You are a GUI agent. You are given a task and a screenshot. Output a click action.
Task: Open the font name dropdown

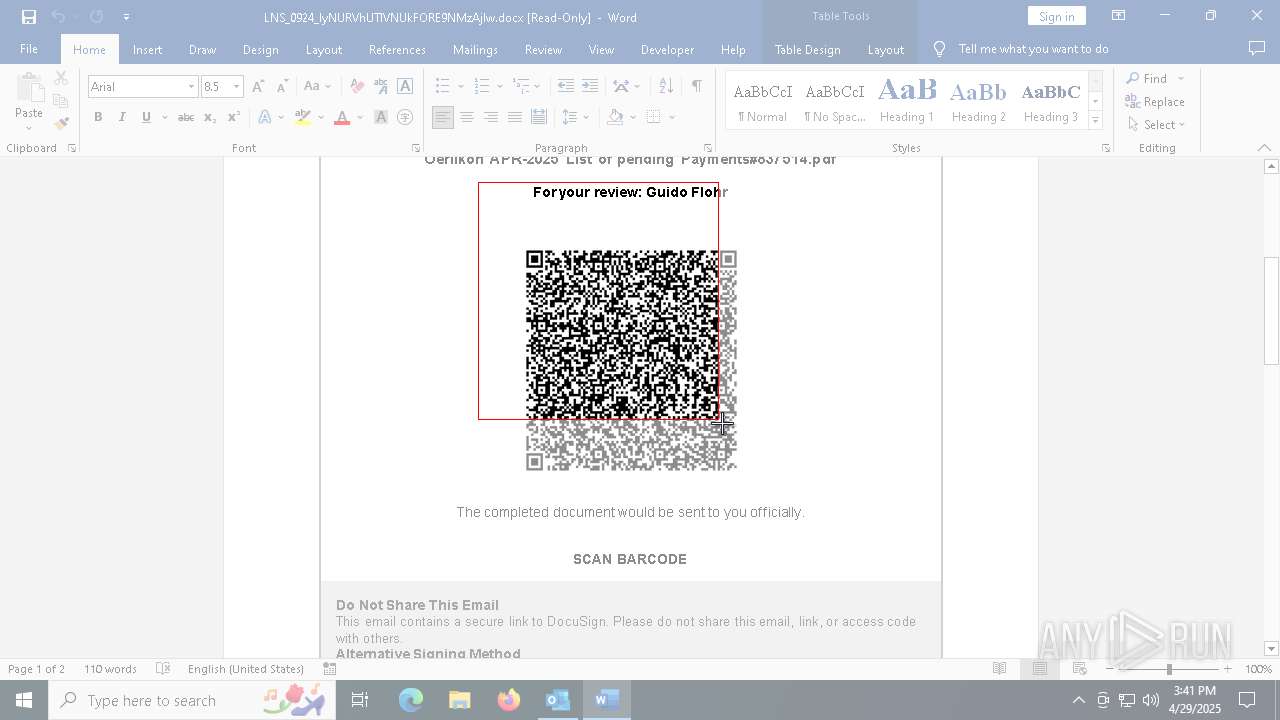click(191, 87)
